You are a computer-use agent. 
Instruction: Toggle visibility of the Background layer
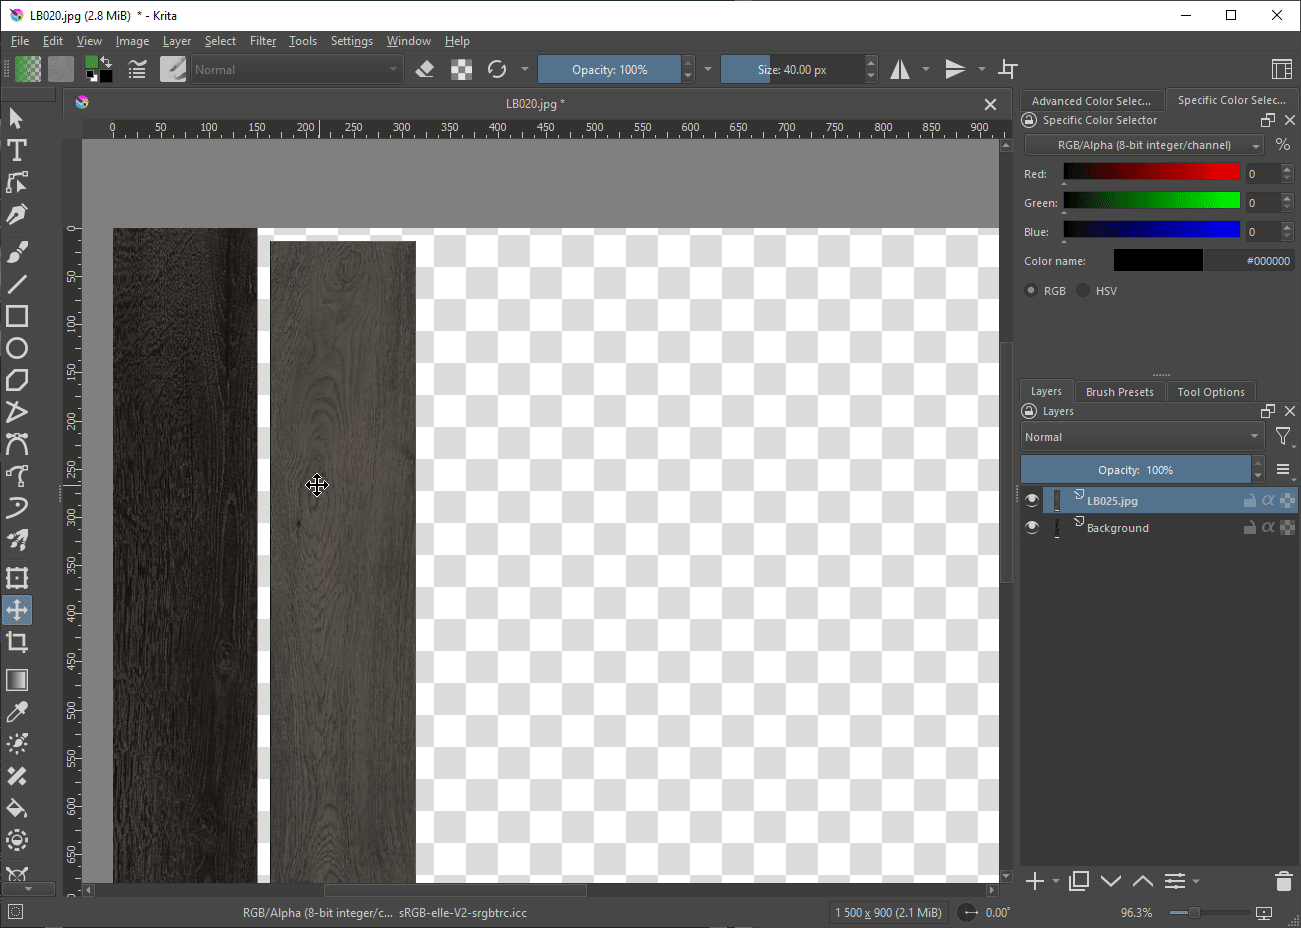click(x=1032, y=527)
